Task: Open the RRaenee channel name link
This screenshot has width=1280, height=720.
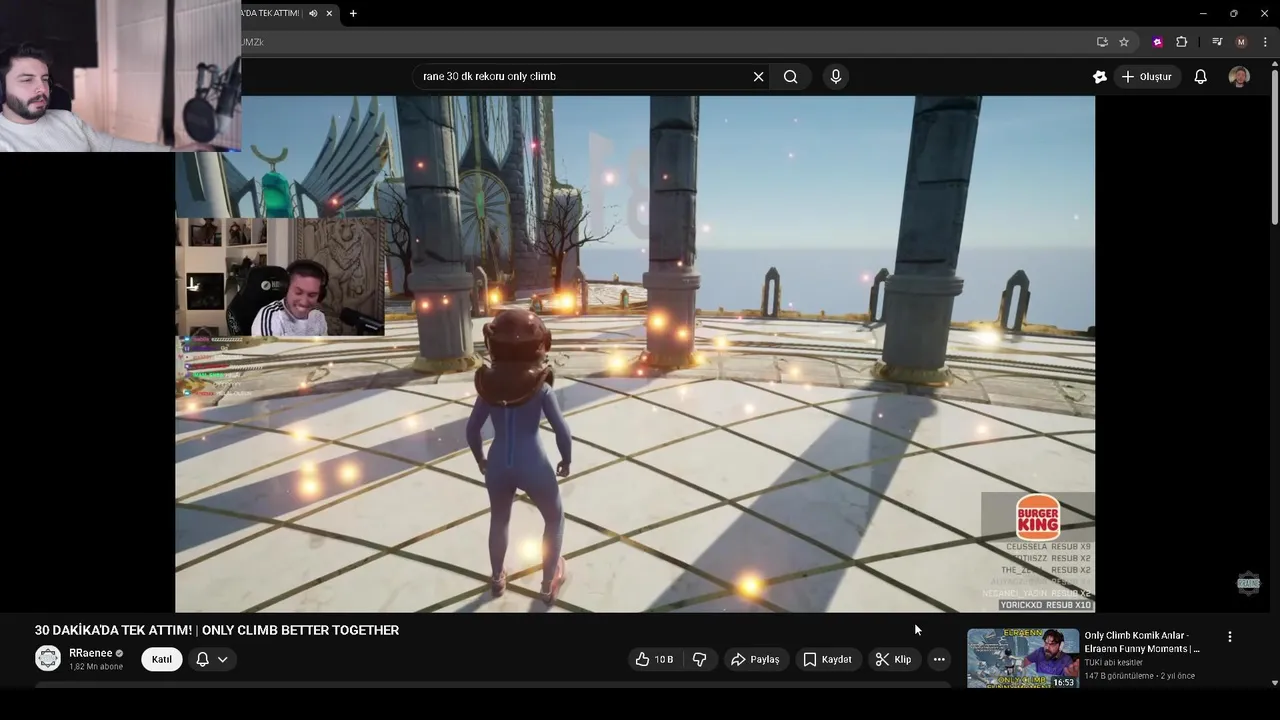Action: (x=90, y=653)
